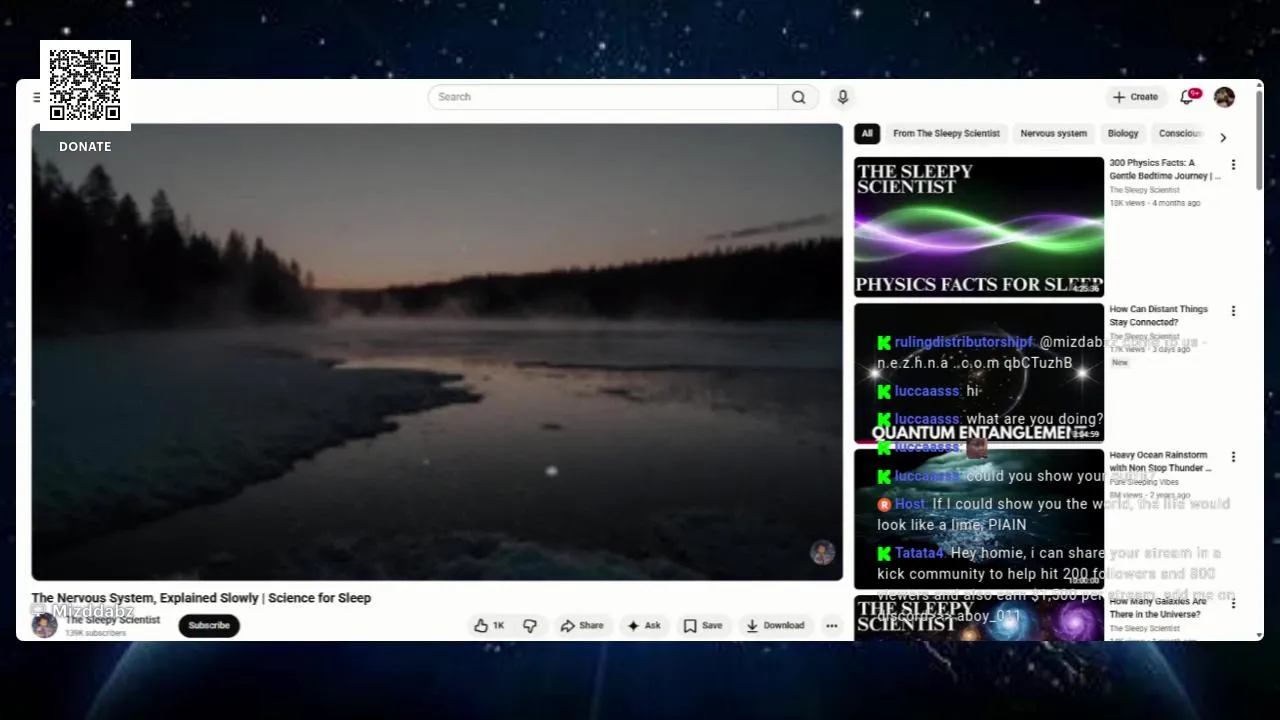Share the video
The image size is (1280, 720).
click(582, 625)
